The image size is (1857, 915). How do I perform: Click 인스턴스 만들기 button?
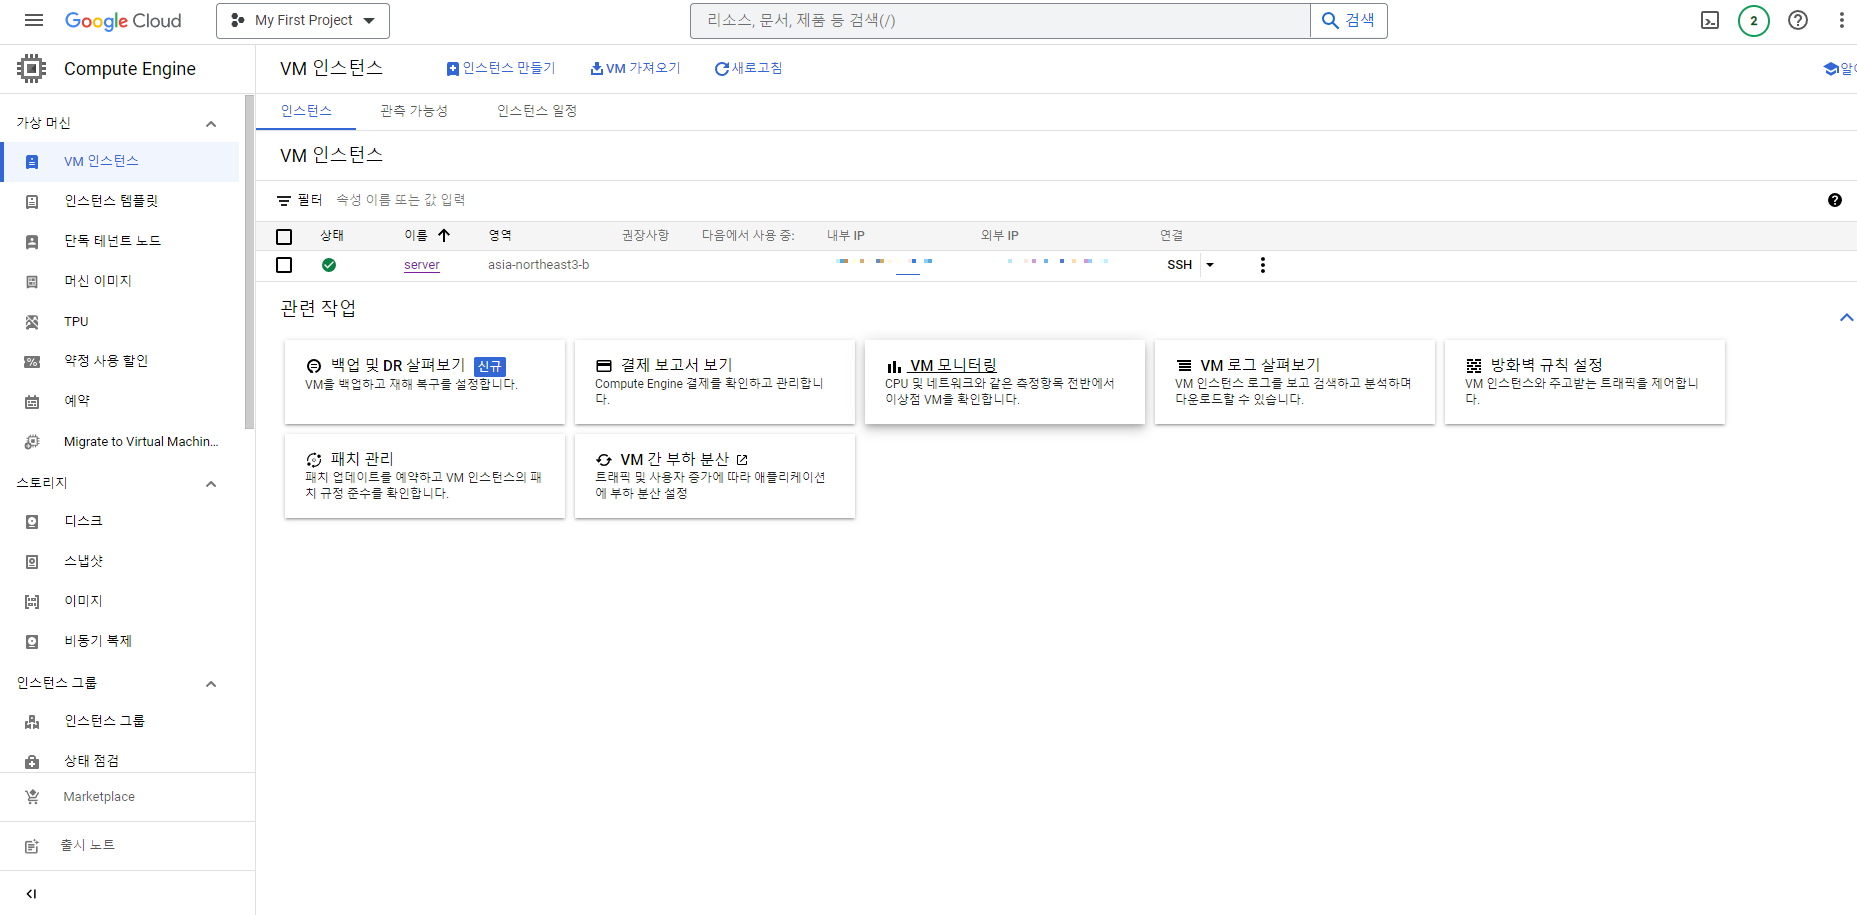pos(500,68)
